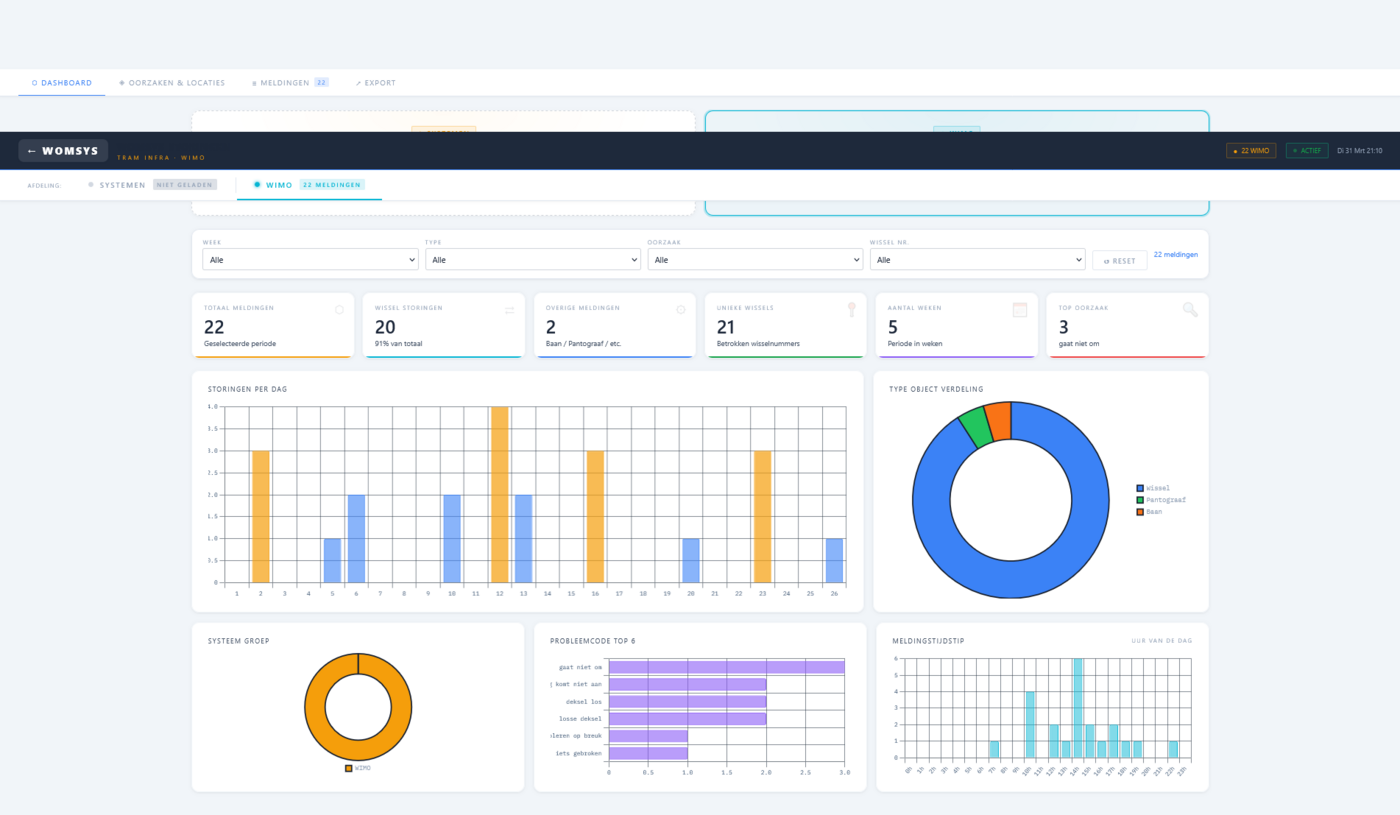Click the gear icon on Overige Meldingen card
1400x815 pixels.
point(681,309)
